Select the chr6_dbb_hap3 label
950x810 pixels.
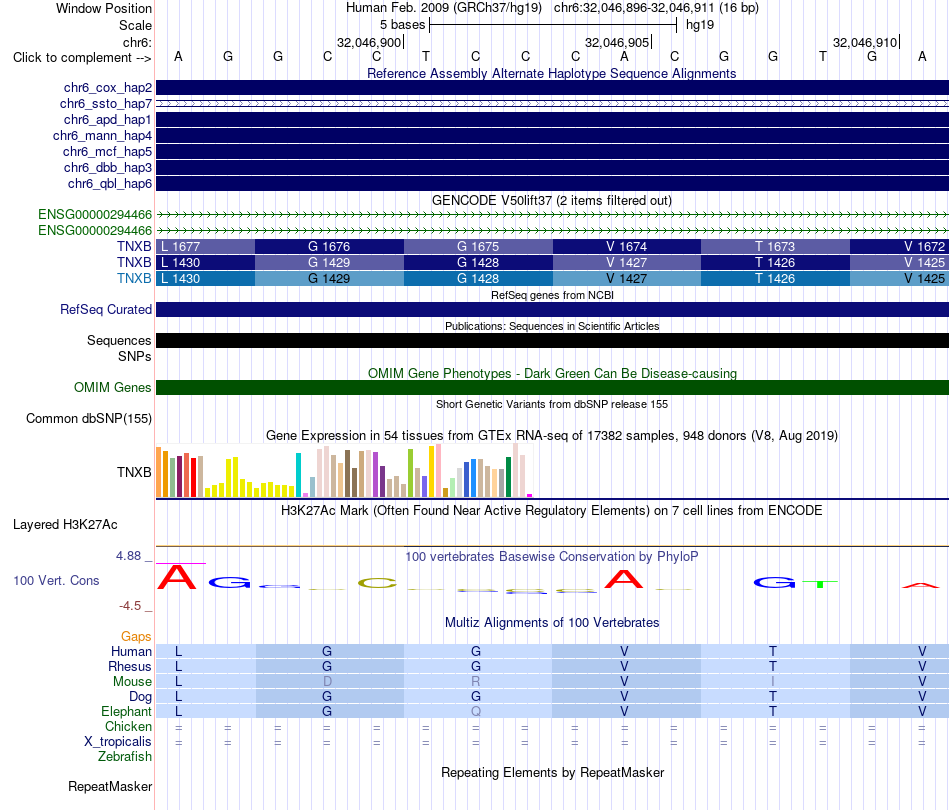coord(108,167)
